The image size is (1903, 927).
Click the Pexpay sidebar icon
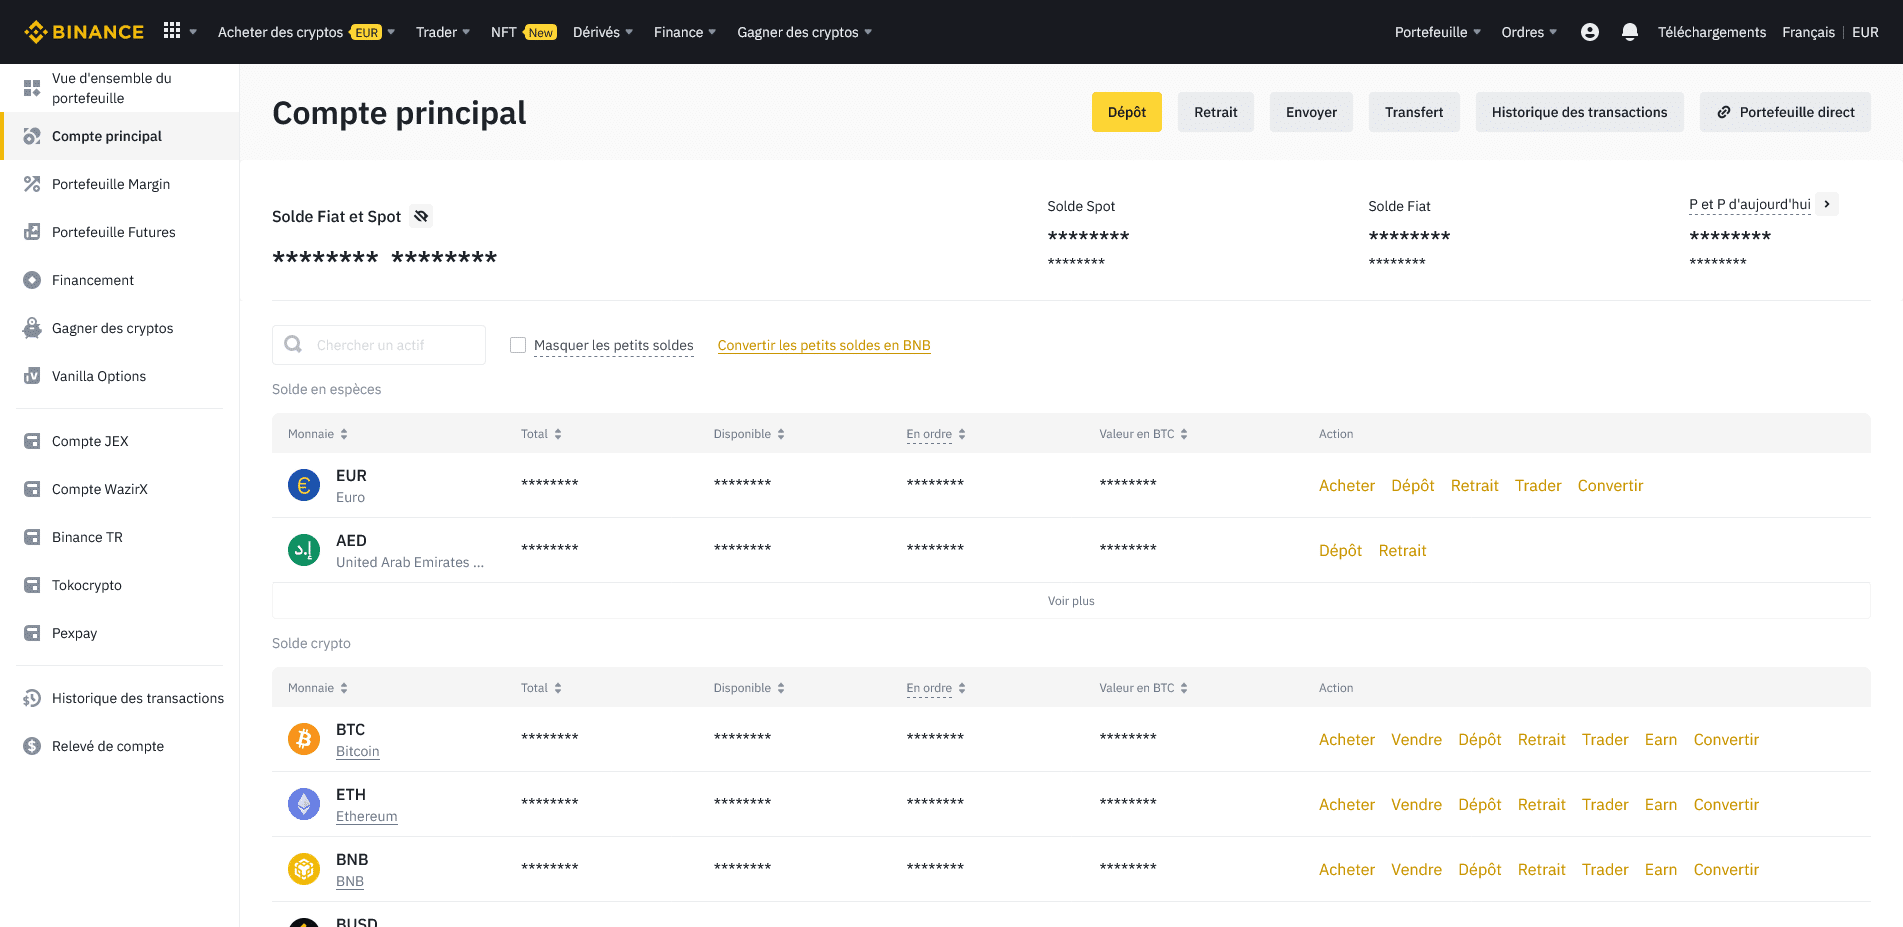pos(32,633)
